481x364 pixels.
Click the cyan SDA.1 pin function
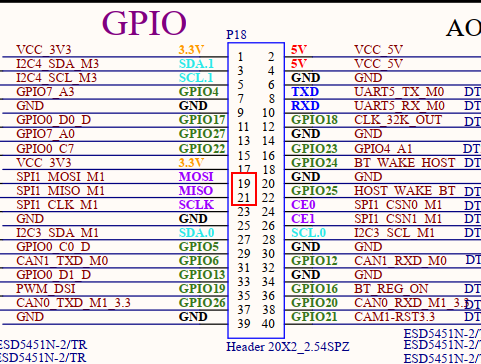click(196, 64)
